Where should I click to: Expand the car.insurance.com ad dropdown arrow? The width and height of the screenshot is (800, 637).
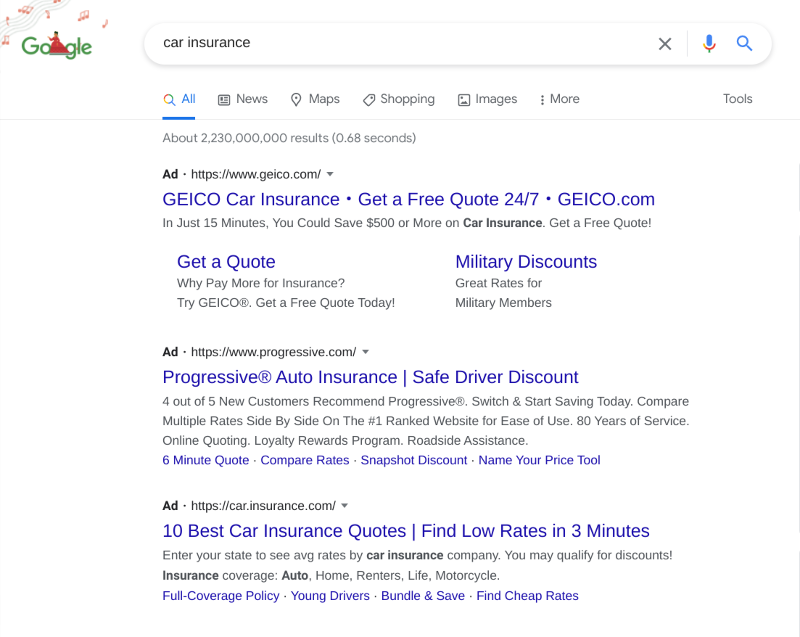(345, 506)
